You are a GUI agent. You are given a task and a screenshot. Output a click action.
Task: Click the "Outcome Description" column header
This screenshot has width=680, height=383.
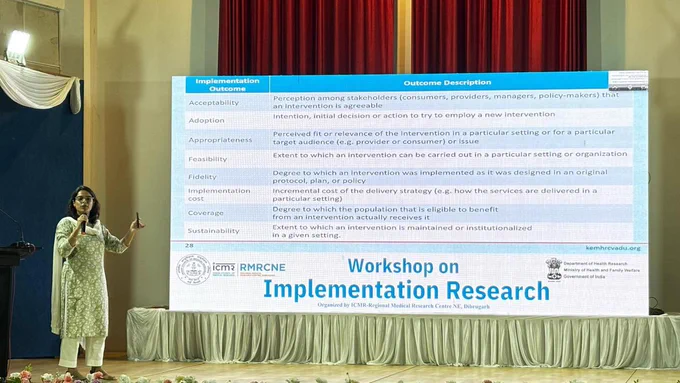tap(447, 82)
